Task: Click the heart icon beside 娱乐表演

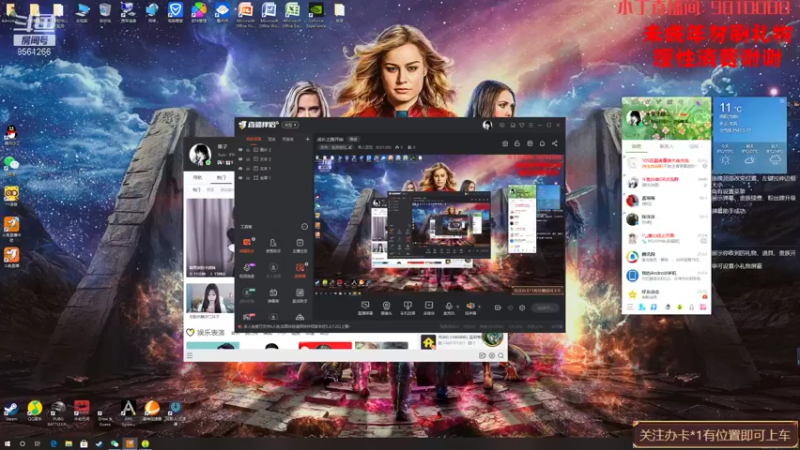Action: click(x=190, y=333)
